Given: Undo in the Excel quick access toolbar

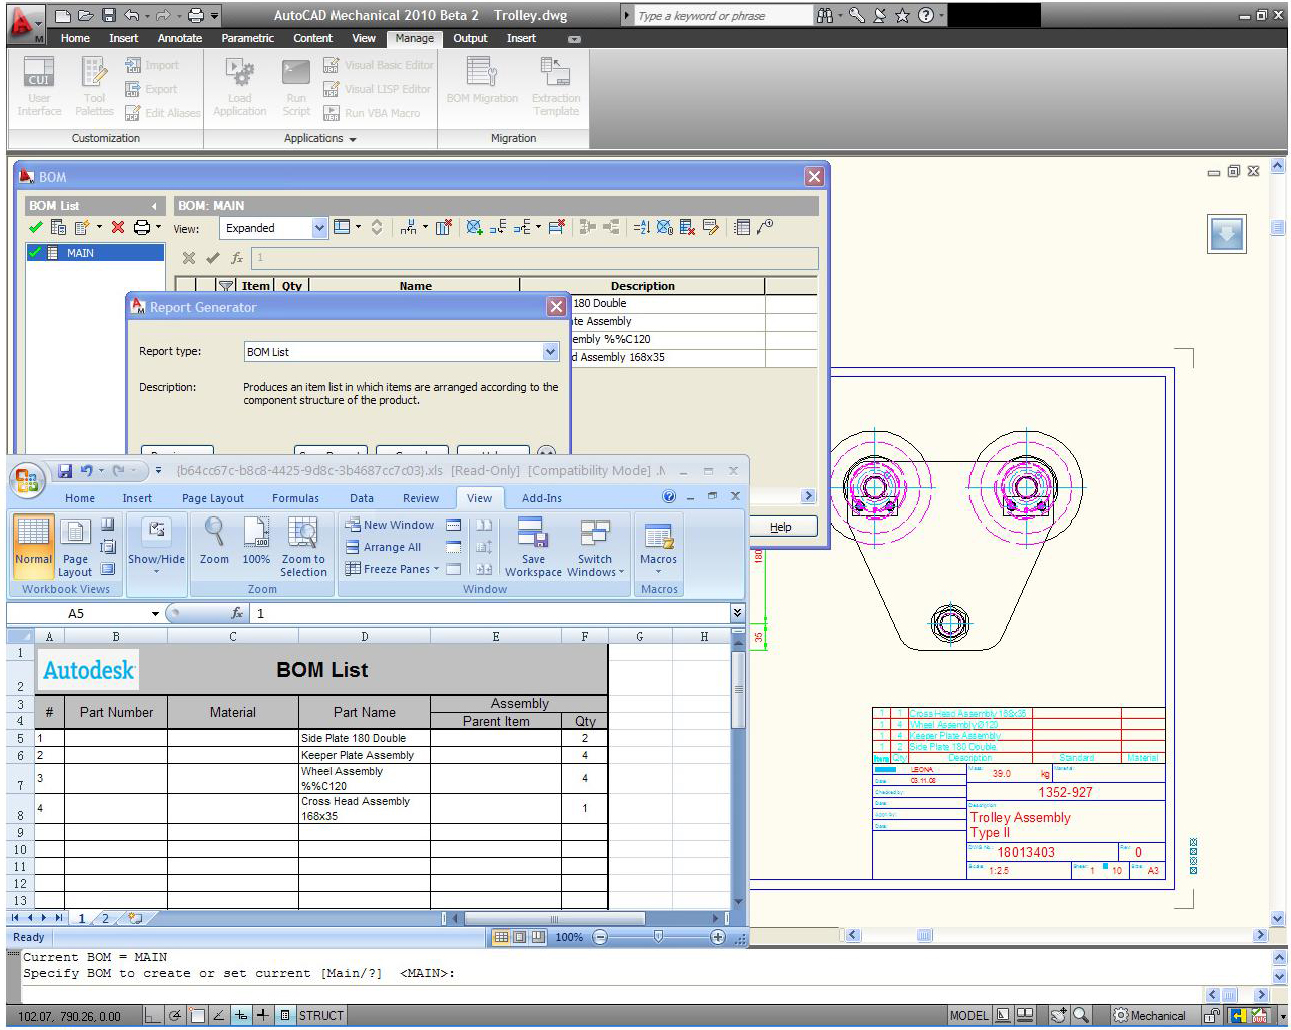Looking at the screenshot, I should coord(87,470).
